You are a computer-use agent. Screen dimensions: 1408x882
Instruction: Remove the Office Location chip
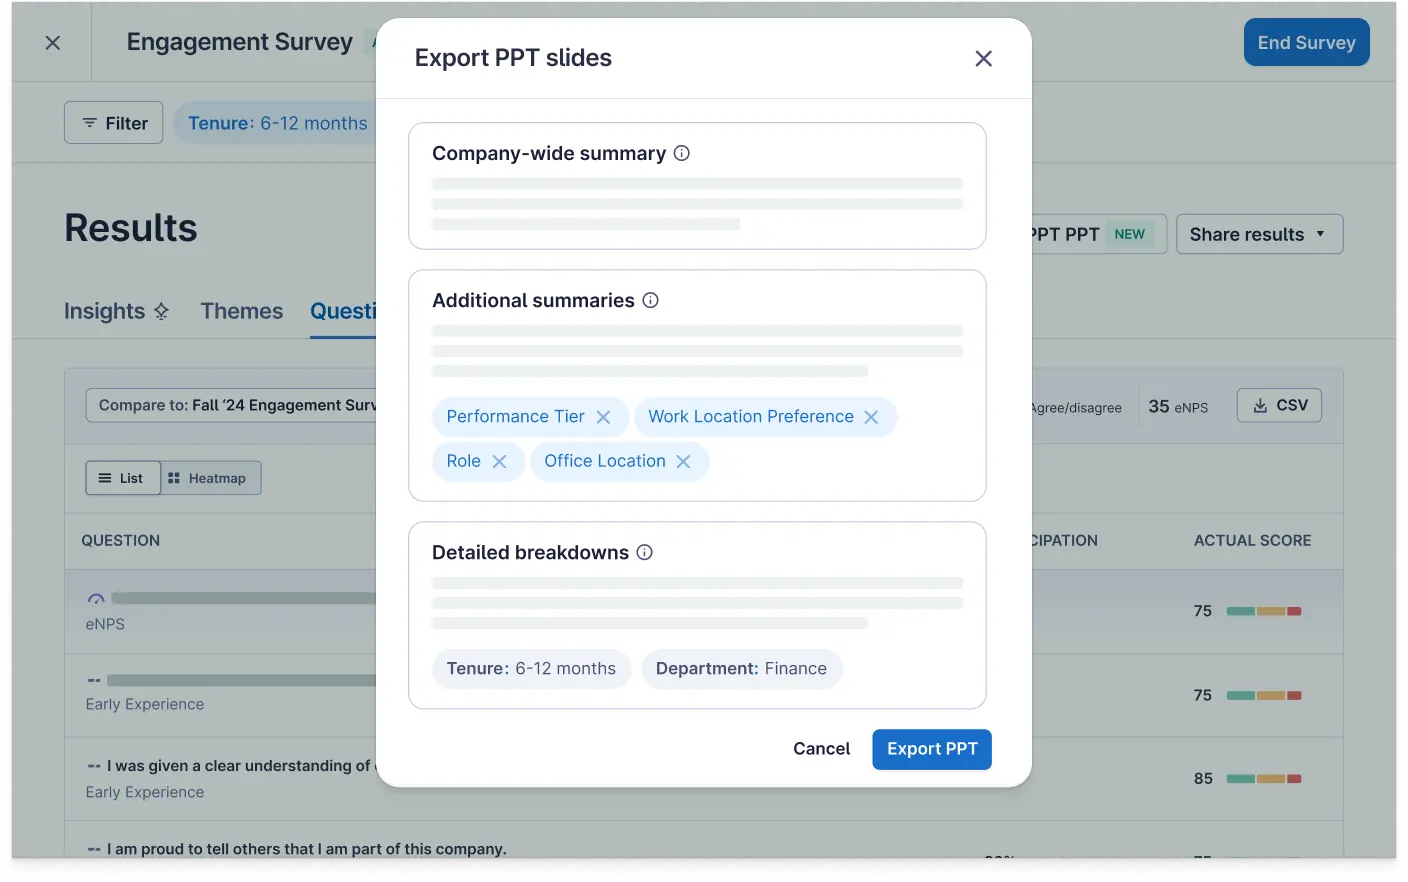683,461
